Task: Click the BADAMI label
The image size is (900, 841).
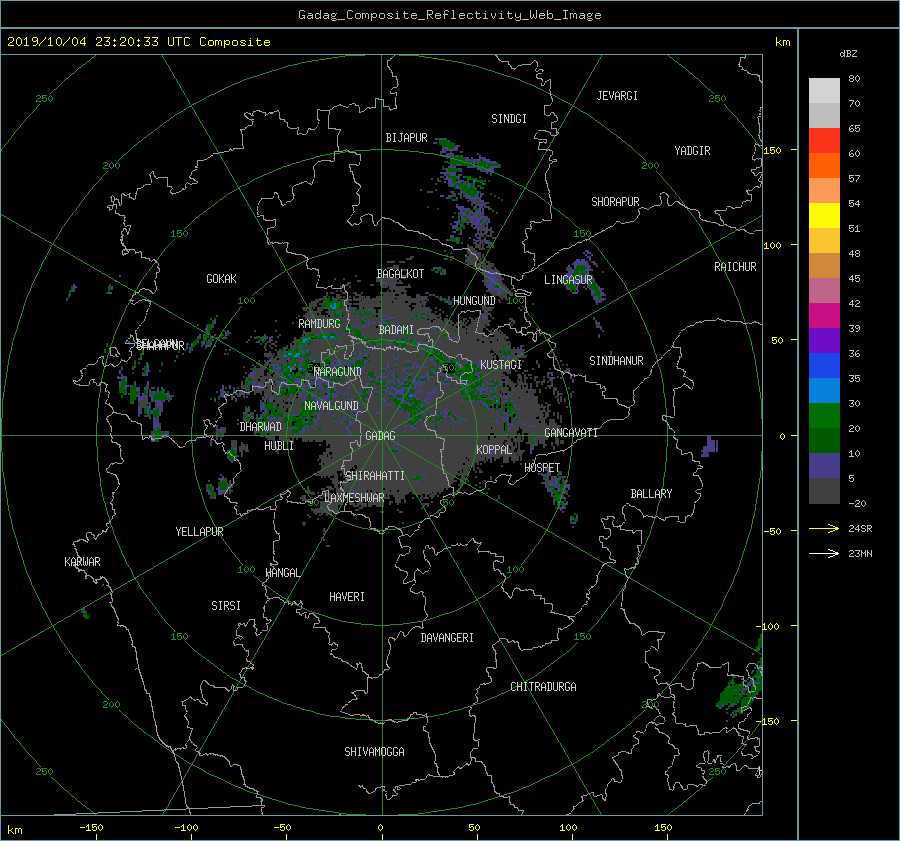Action: pos(396,330)
